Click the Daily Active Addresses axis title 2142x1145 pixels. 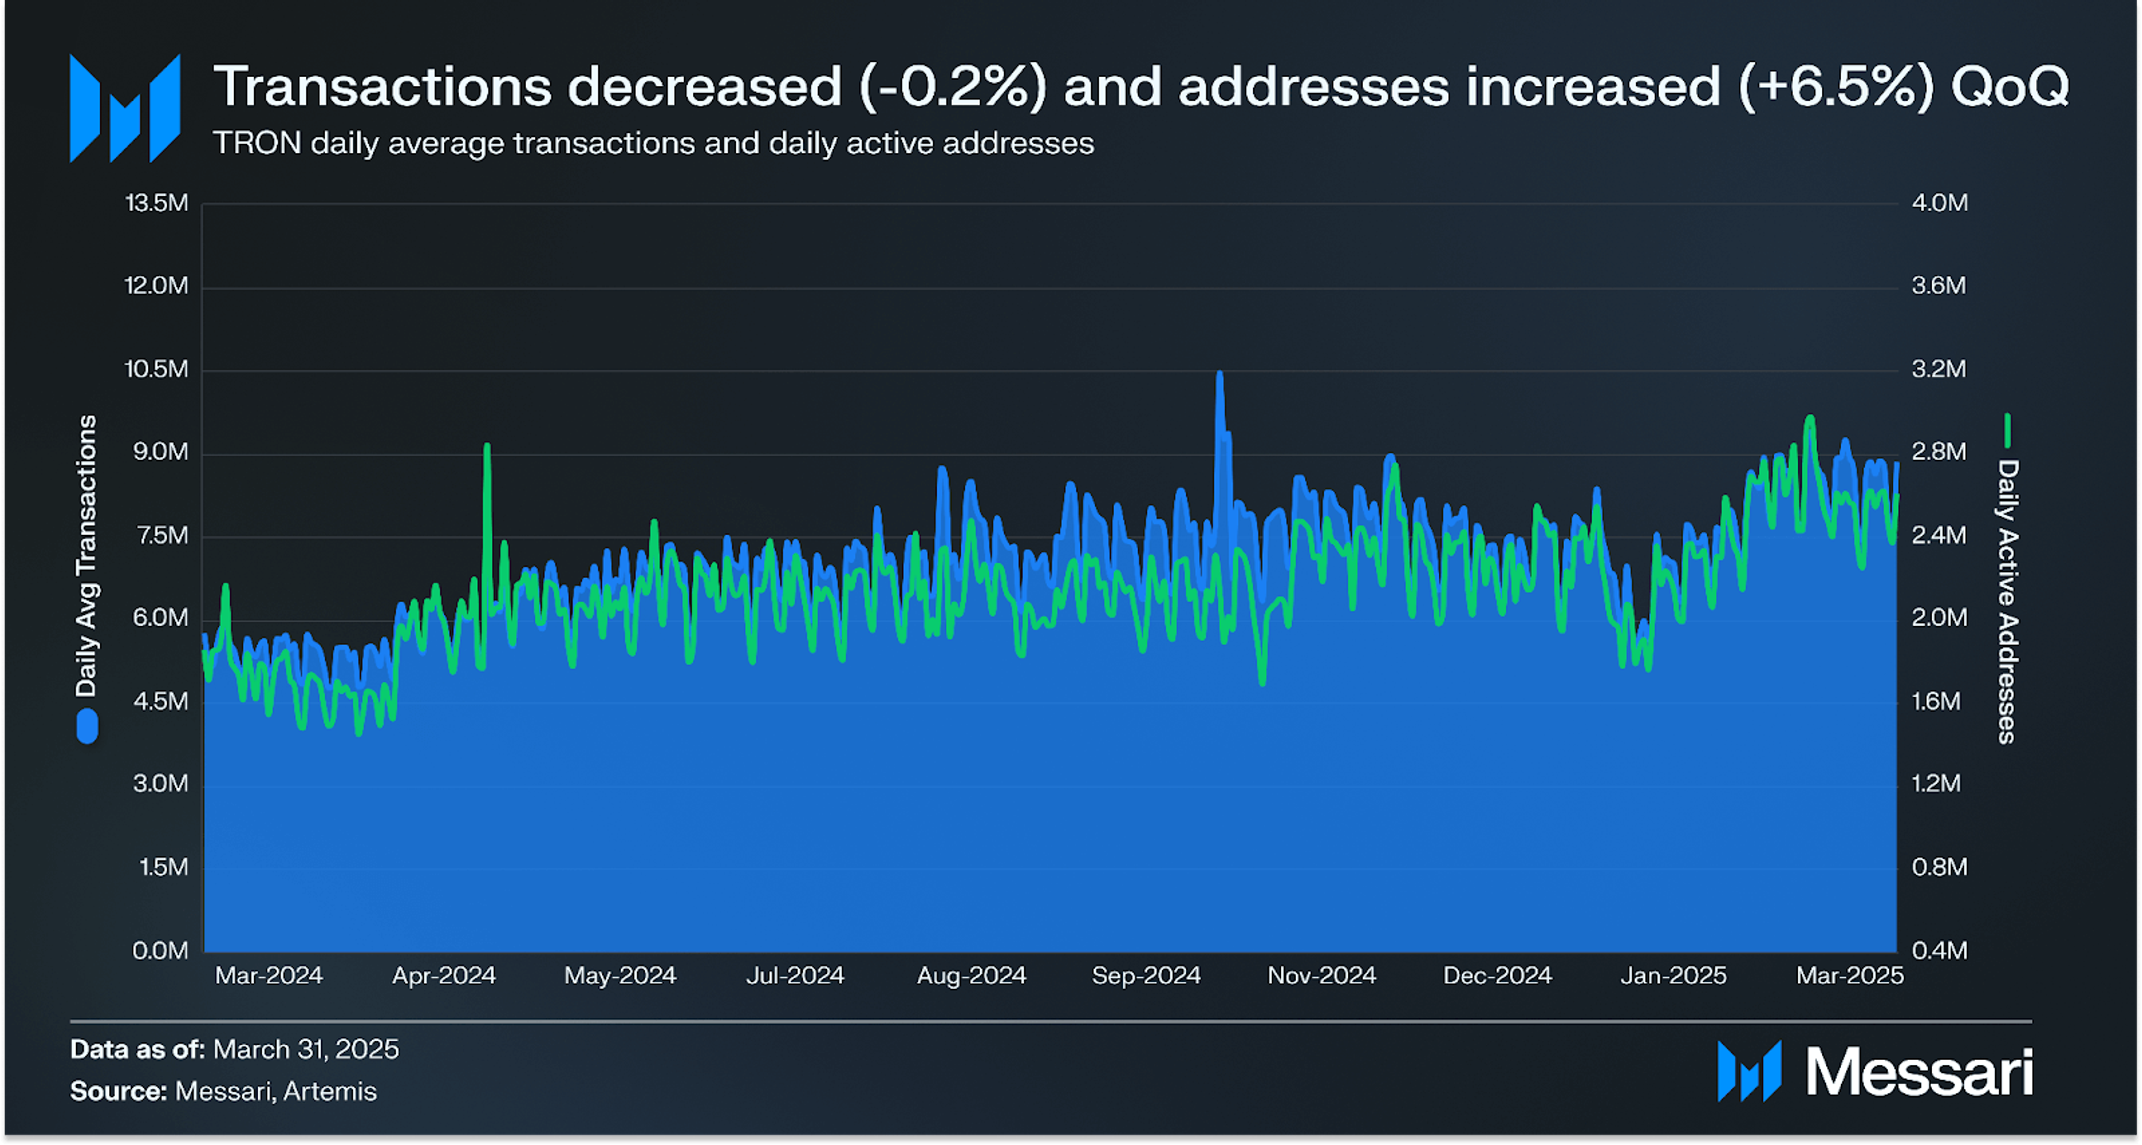(x=2007, y=602)
